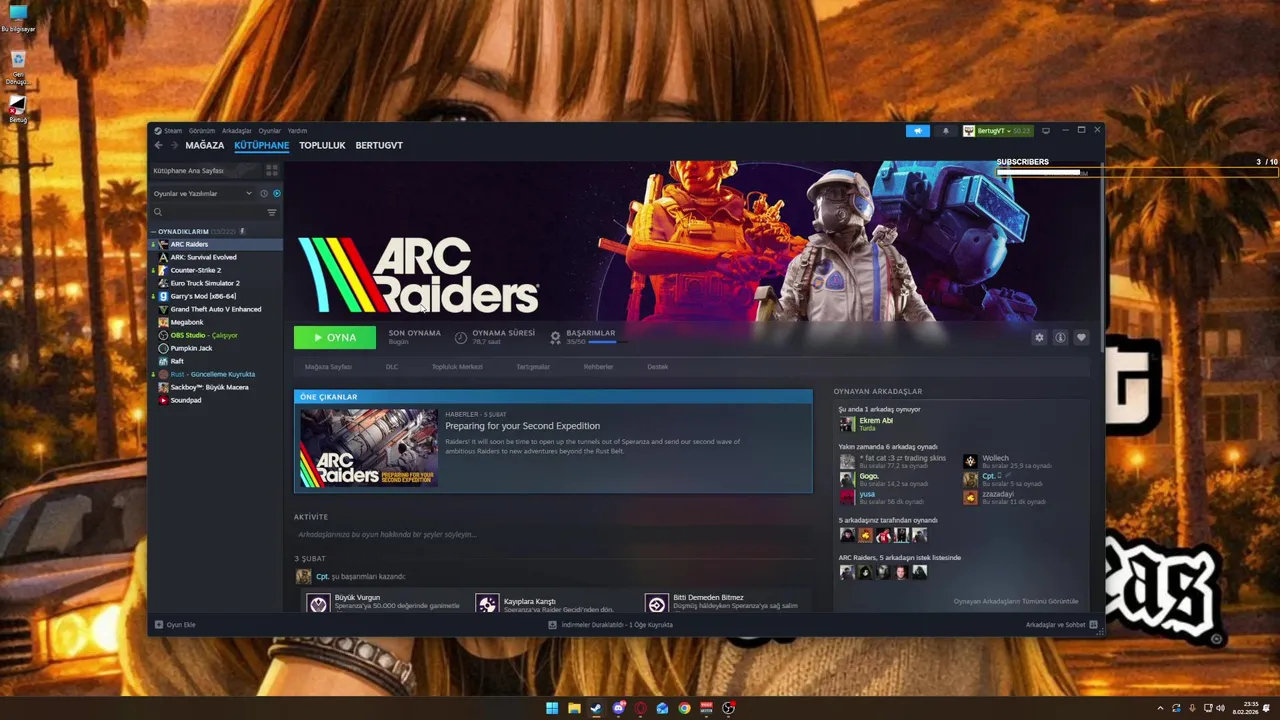The height and width of the screenshot is (720, 1280).
Task: Open Discord from the taskbar
Action: 618,708
